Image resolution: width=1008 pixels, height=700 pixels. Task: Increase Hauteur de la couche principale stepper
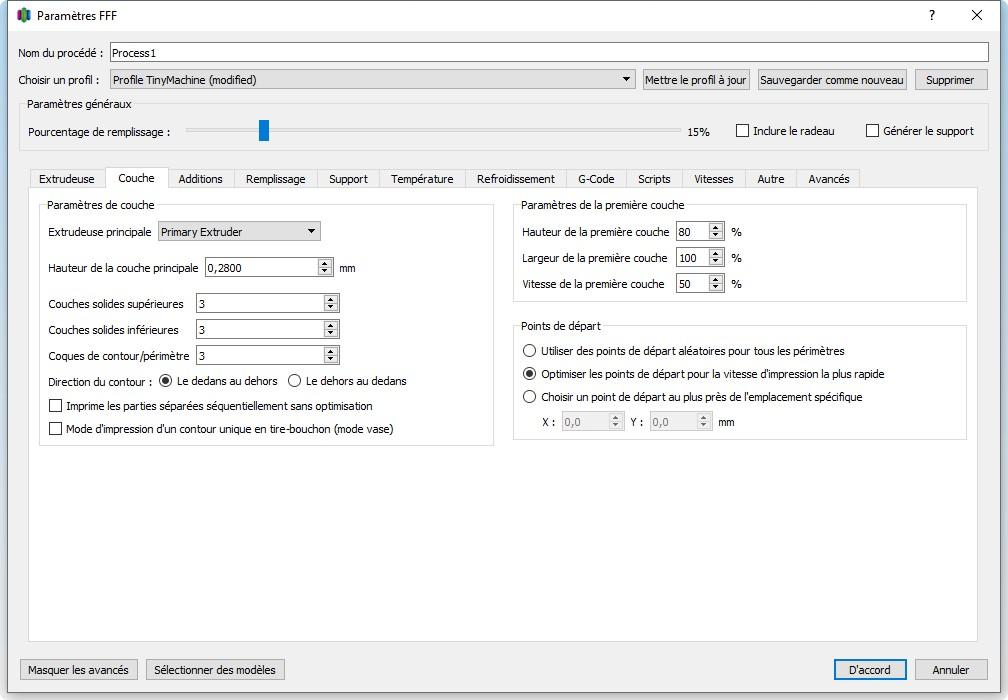325,264
